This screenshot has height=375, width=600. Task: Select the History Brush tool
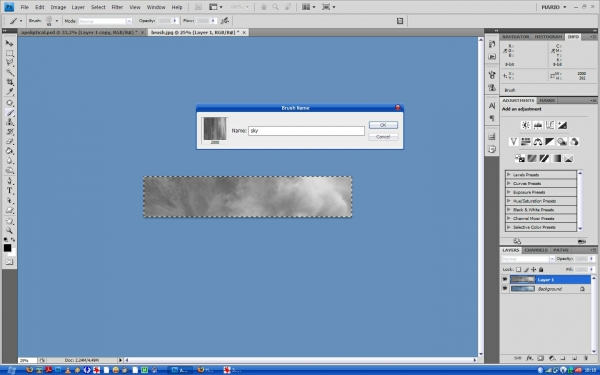pyautogui.click(x=9, y=132)
